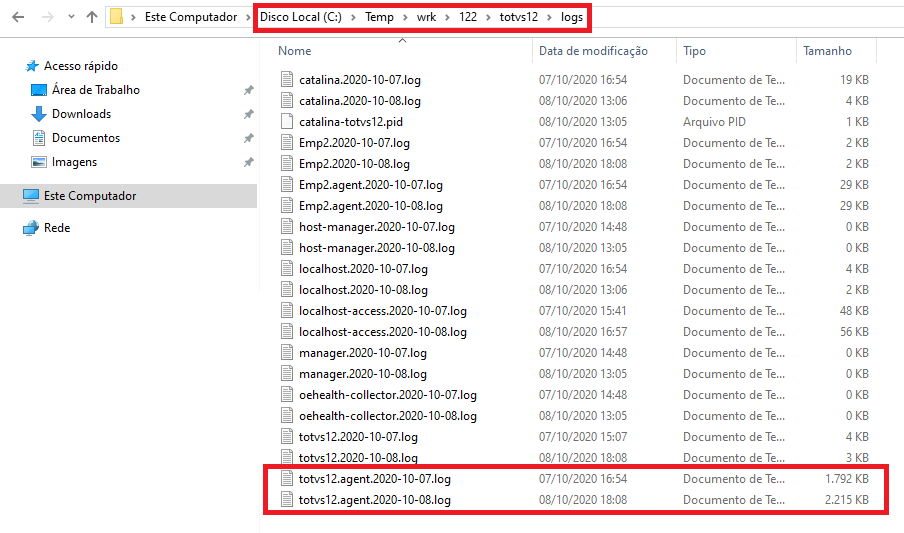Click the Downloads icon in the sidebar

tap(40, 114)
